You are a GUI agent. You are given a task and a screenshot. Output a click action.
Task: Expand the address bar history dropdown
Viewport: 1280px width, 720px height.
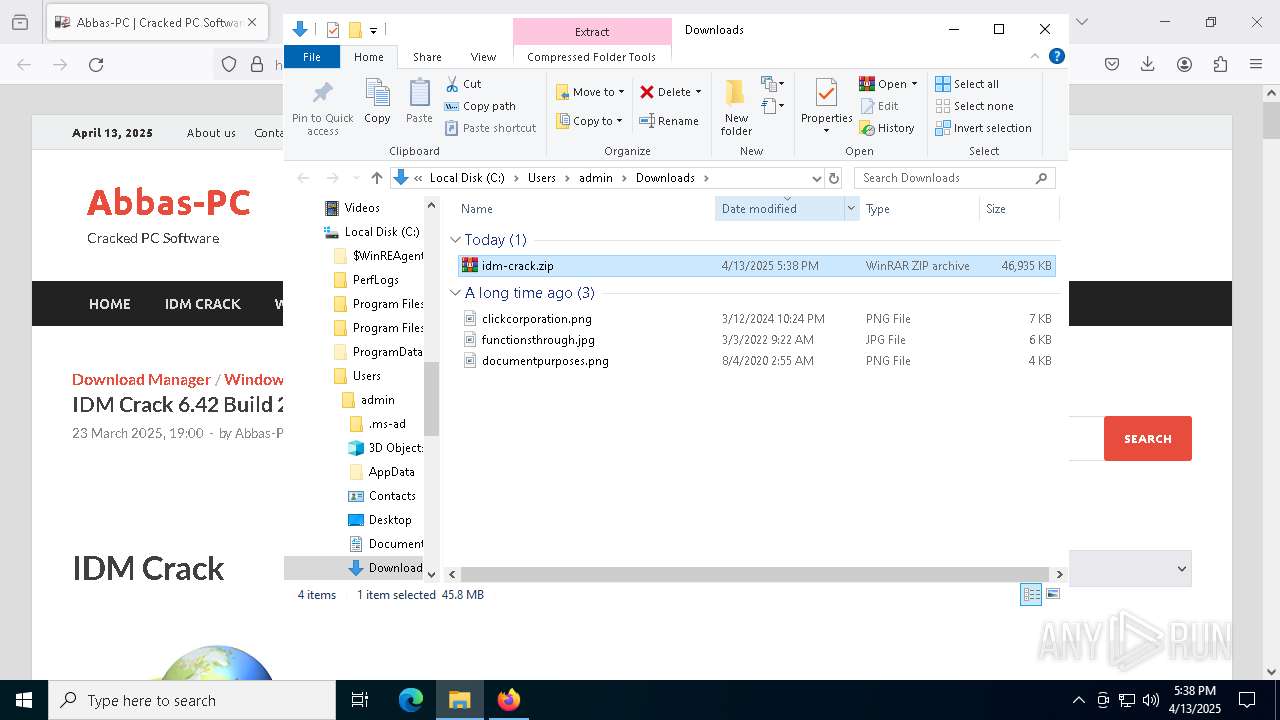coord(816,178)
